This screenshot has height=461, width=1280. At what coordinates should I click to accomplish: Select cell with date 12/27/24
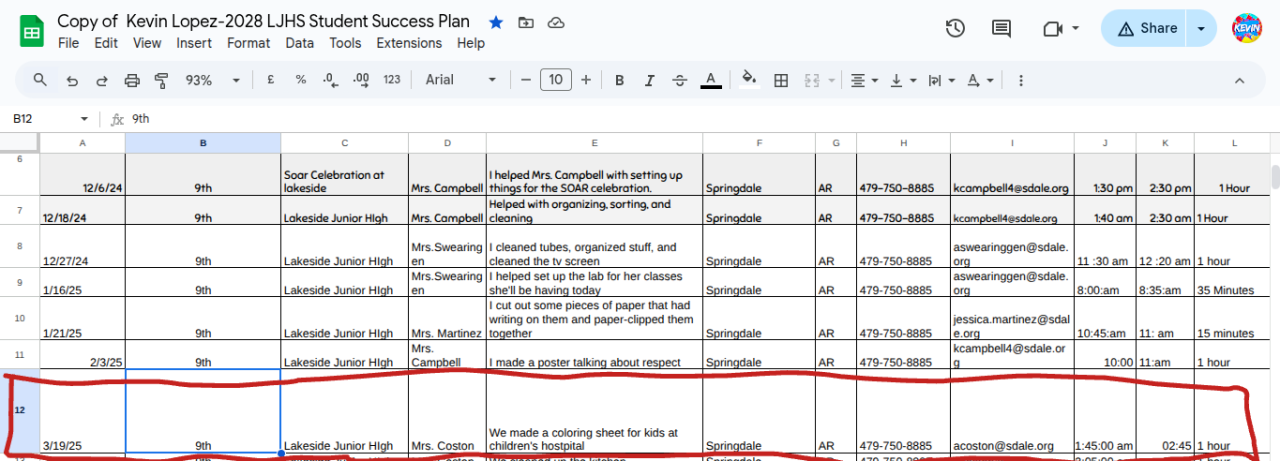click(x=83, y=247)
